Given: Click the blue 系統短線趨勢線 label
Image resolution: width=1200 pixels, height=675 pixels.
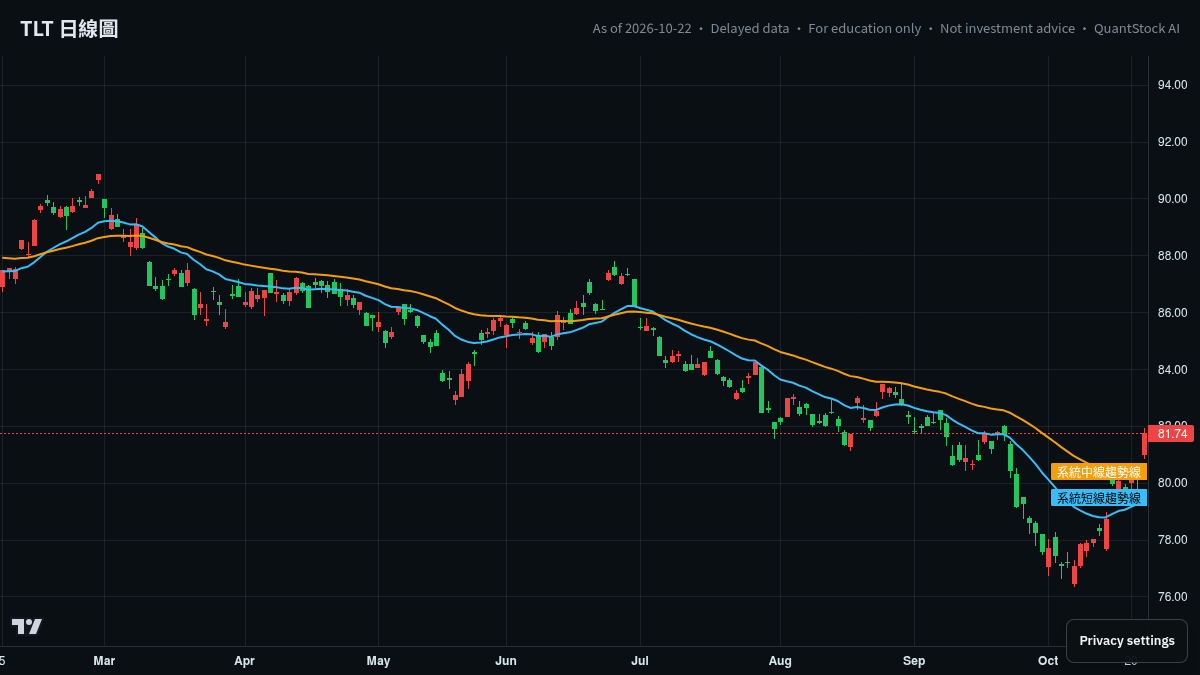Looking at the screenshot, I should click(x=1099, y=498).
